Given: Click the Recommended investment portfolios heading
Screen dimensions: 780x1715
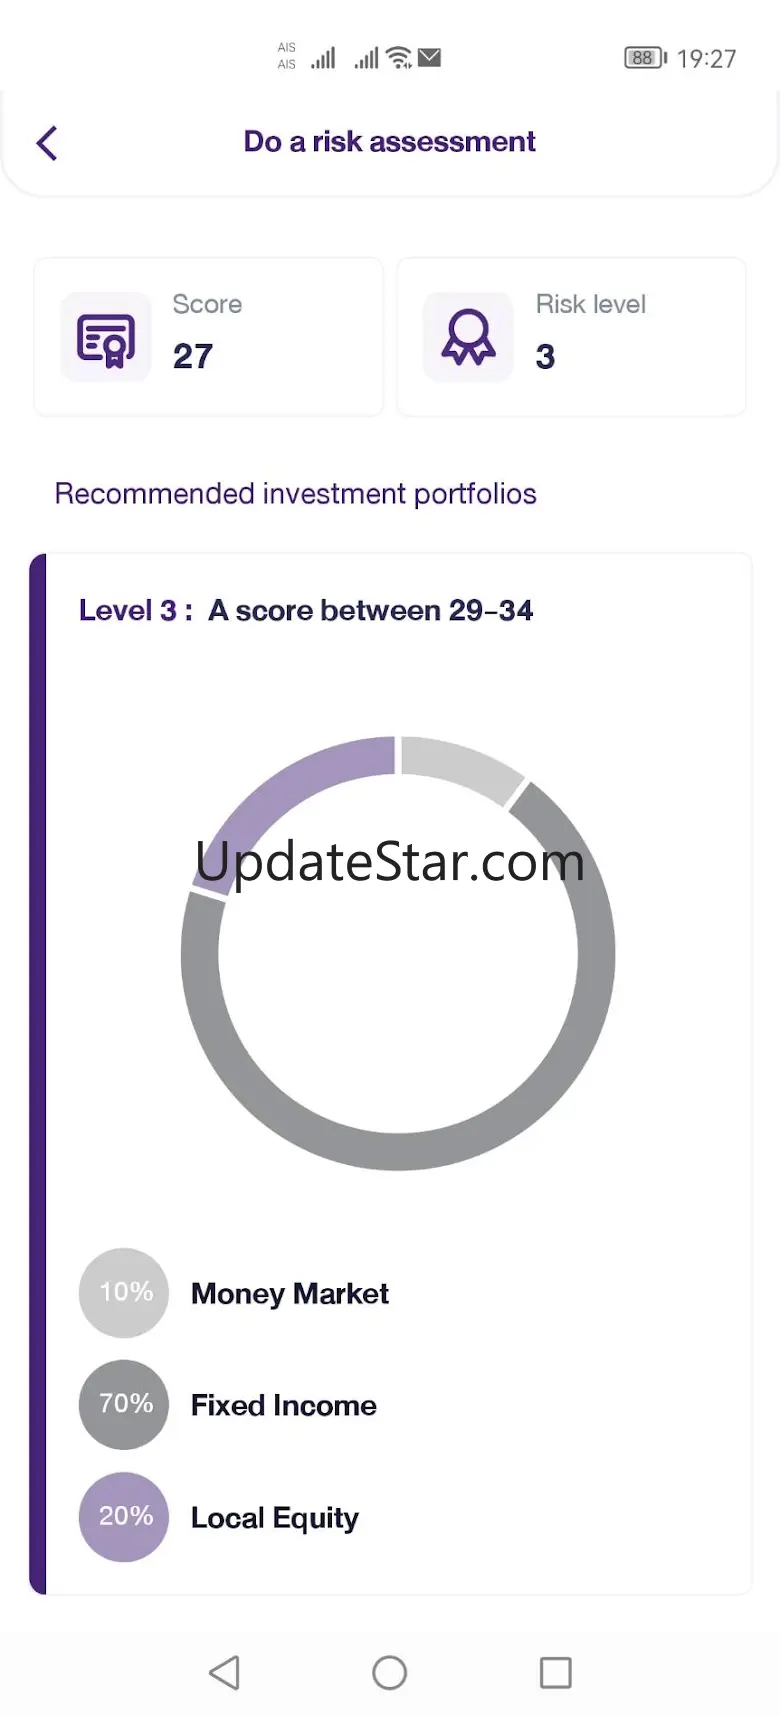Looking at the screenshot, I should tap(295, 494).
